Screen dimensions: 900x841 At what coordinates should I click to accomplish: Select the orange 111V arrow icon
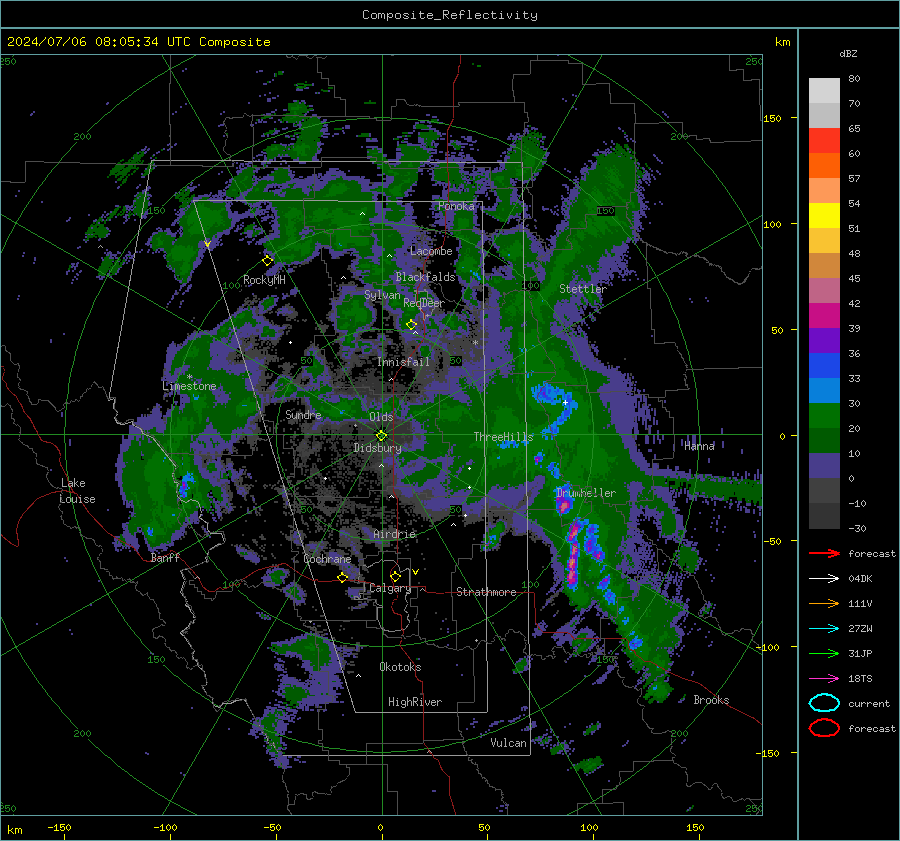(x=824, y=603)
